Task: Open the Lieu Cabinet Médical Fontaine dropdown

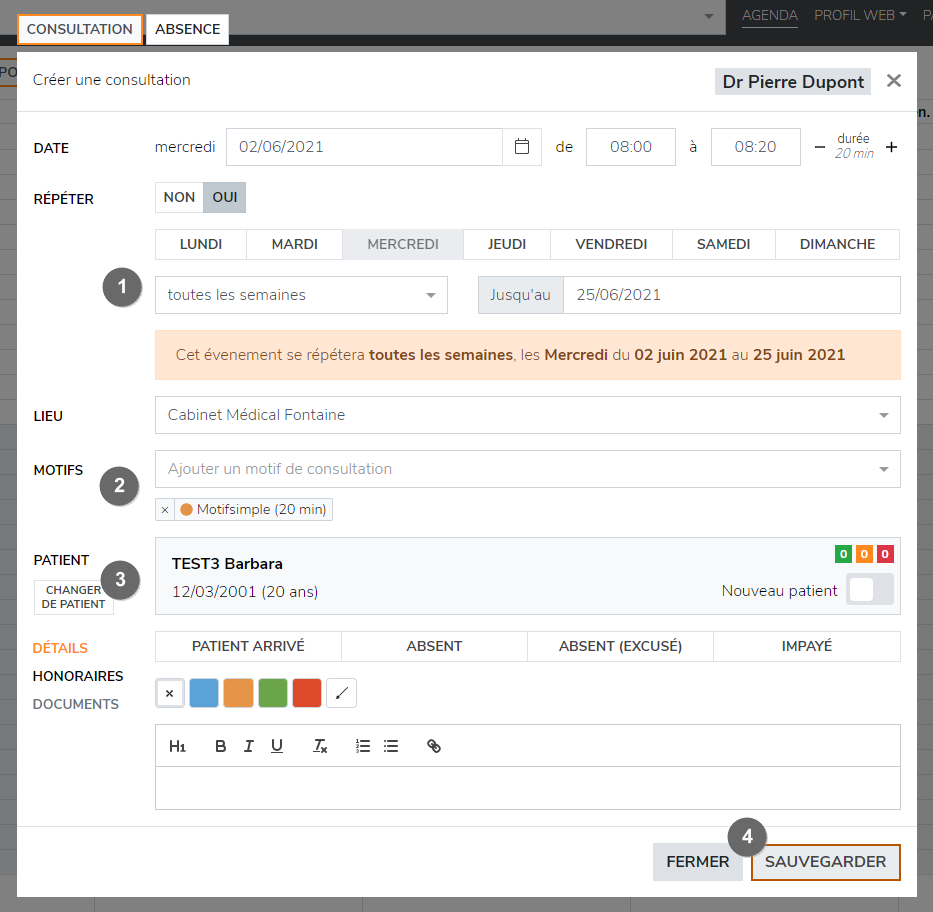Action: [527, 415]
